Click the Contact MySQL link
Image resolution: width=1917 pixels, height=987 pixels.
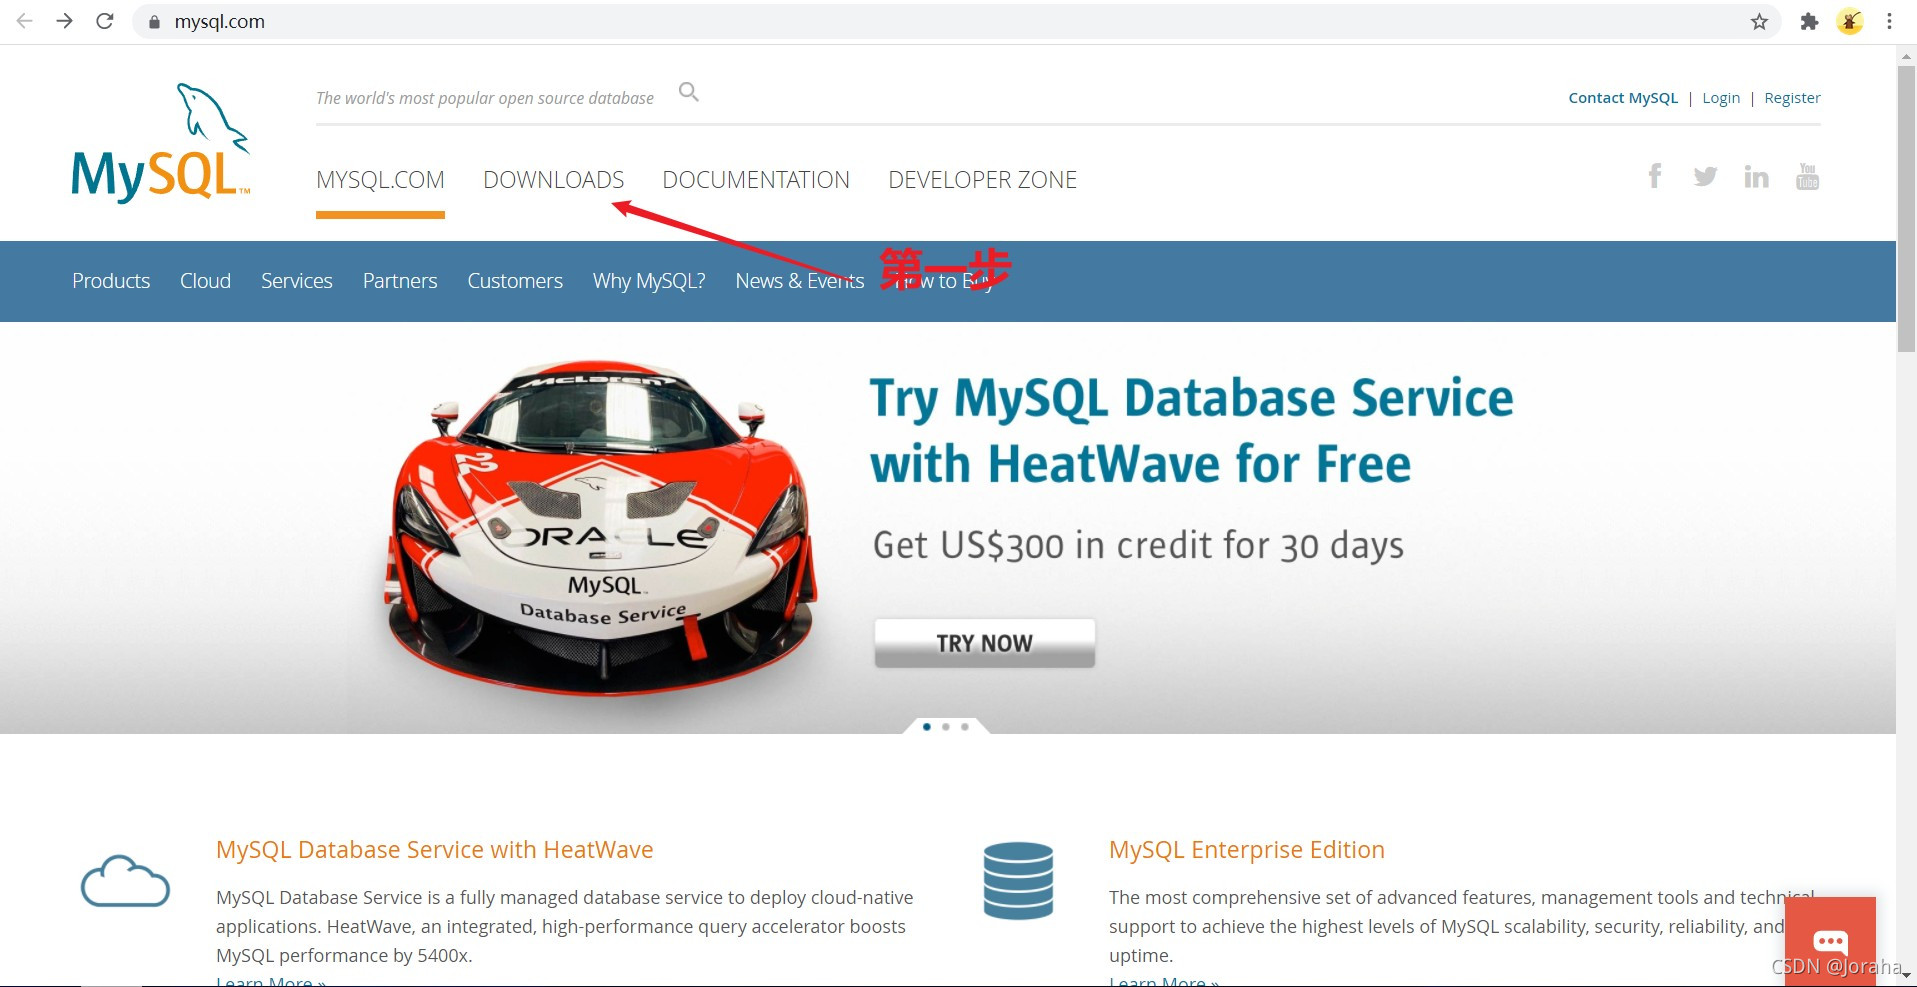tap(1623, 98)
